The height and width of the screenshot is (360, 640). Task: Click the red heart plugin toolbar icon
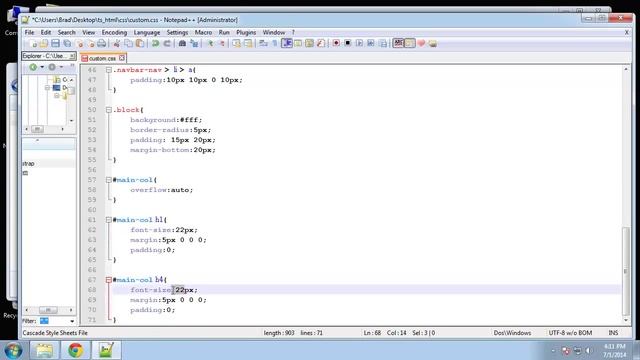point(421,43)
